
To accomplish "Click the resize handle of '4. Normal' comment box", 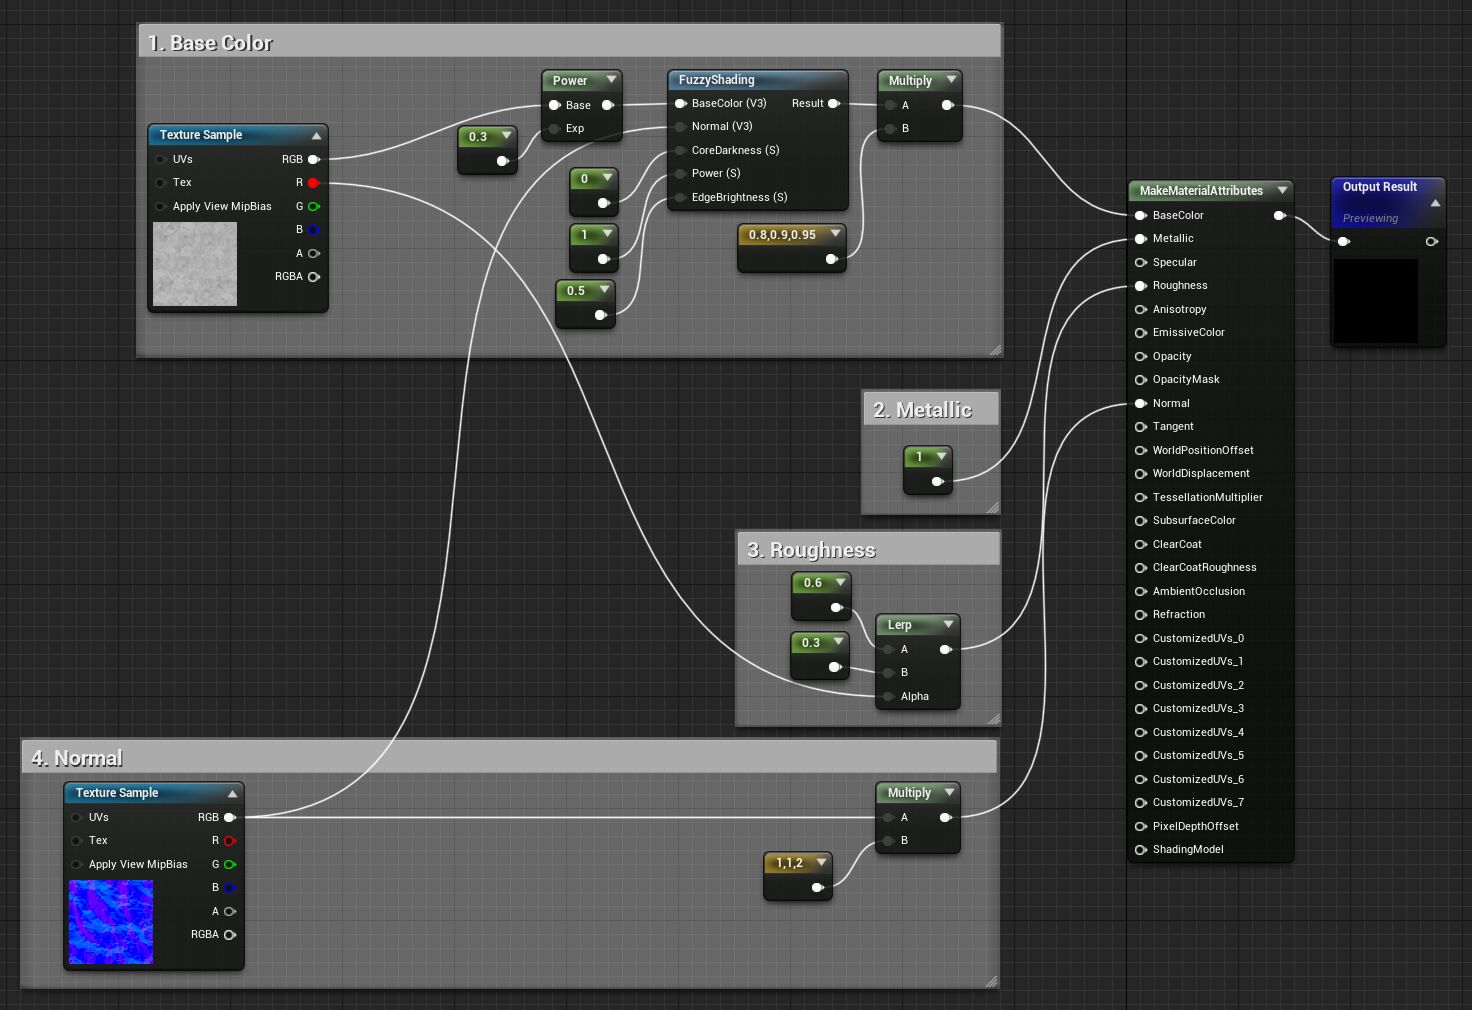I will pos(992,981).
